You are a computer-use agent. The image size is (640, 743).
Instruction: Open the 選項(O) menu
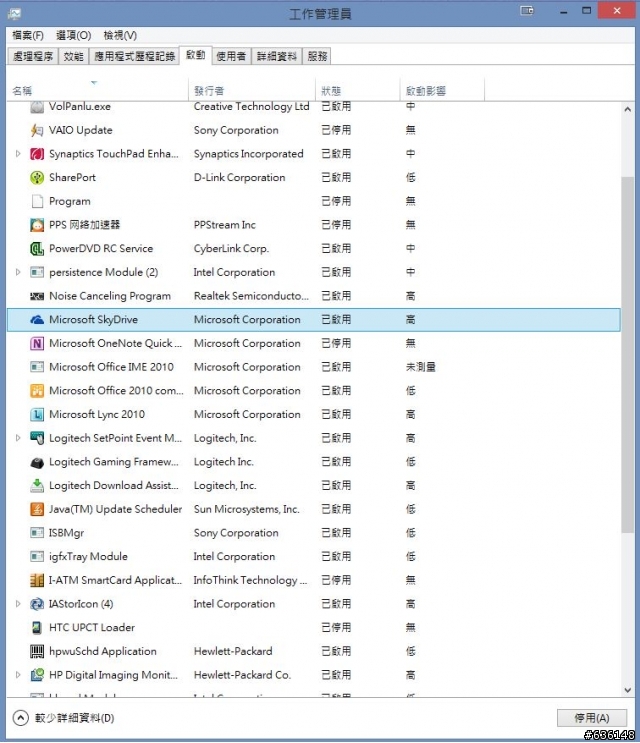click(73, 36)
